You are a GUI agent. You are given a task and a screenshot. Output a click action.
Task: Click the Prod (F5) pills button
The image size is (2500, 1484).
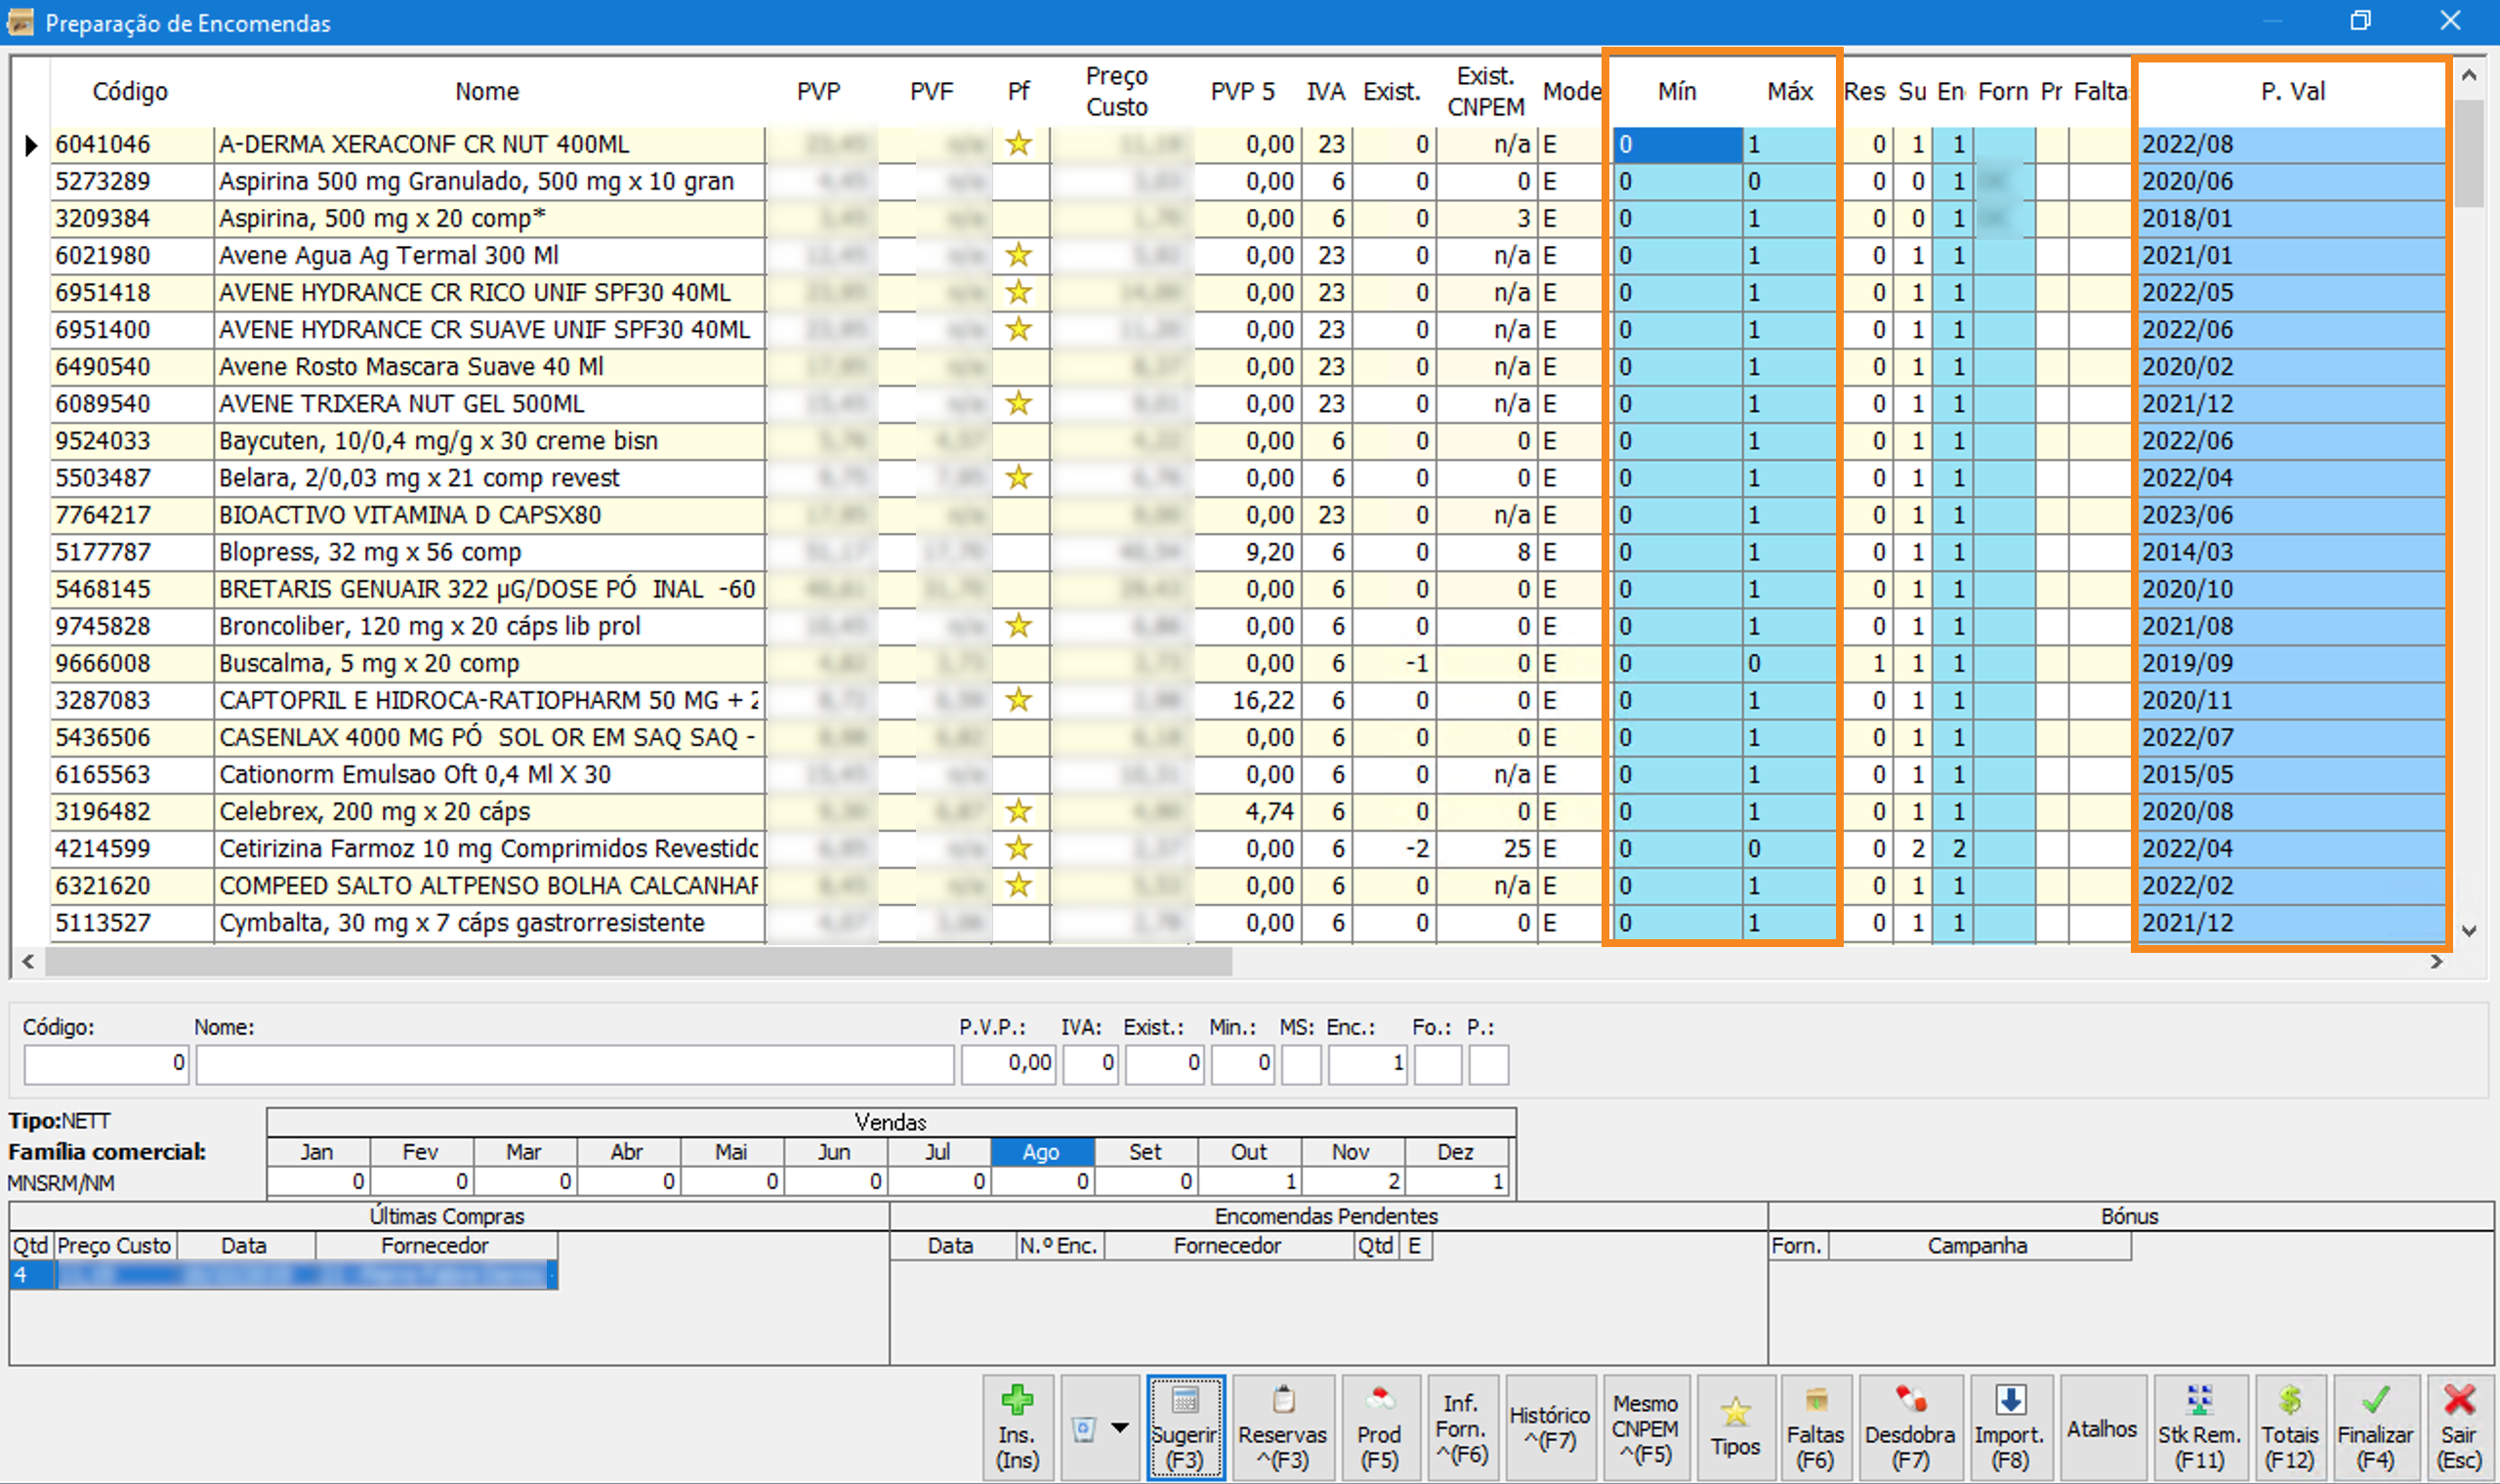(1378, 1428)
